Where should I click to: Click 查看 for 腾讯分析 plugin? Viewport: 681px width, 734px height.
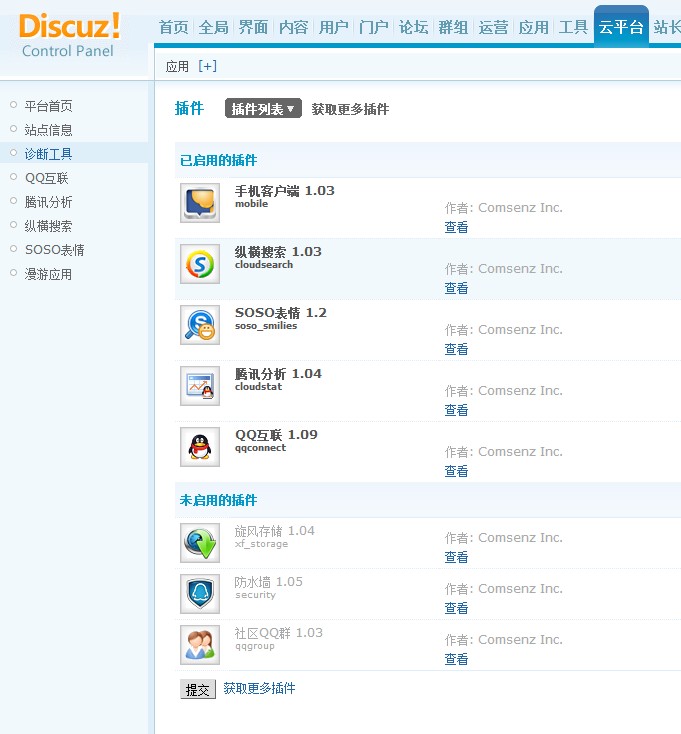(x=456, y=410)
